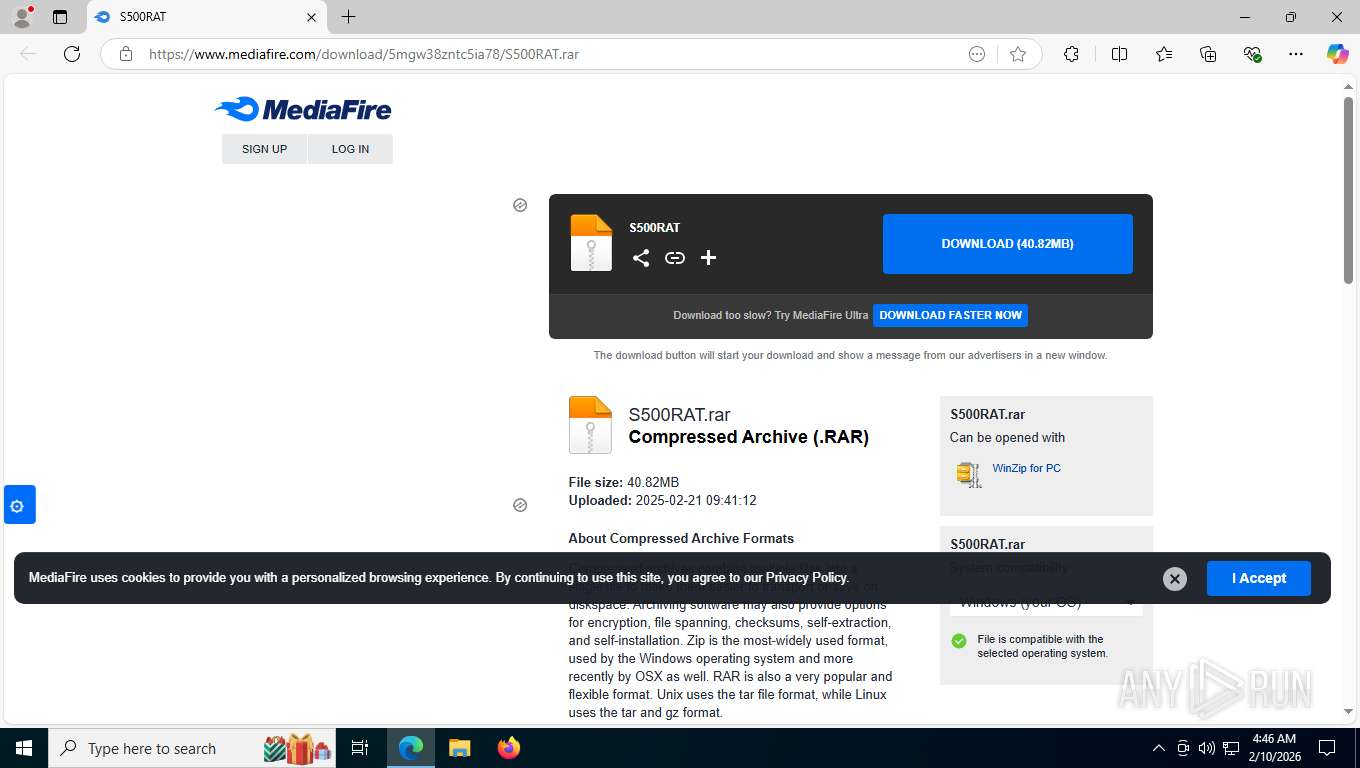Show hidden system tray icons
Screen dimensions: 1360x768
click(x=1159, y=748)
